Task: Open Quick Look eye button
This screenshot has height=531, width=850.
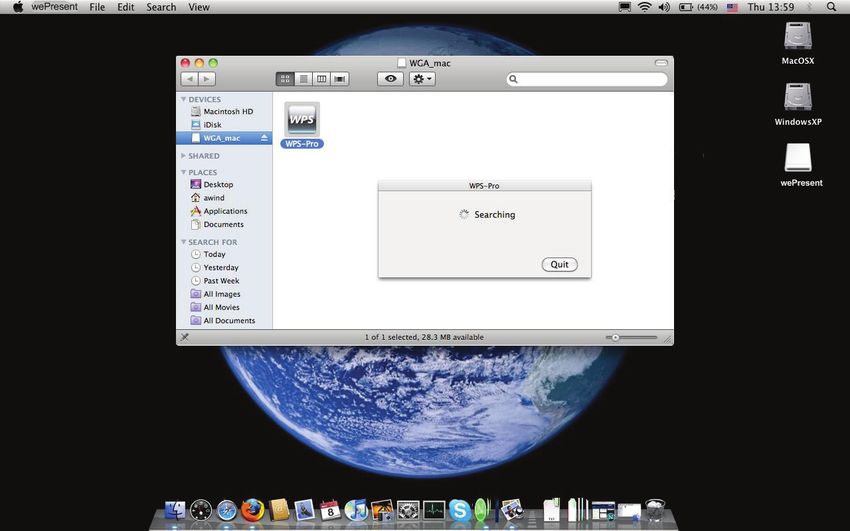Action: coord(390,79)
